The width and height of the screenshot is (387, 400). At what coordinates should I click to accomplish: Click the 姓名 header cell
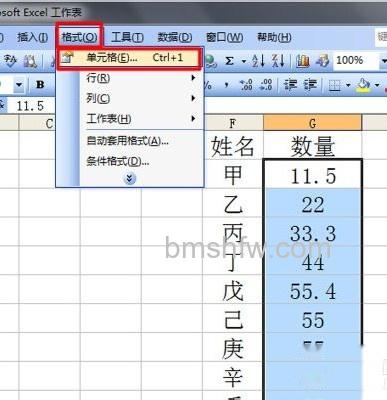click(233, 145)
